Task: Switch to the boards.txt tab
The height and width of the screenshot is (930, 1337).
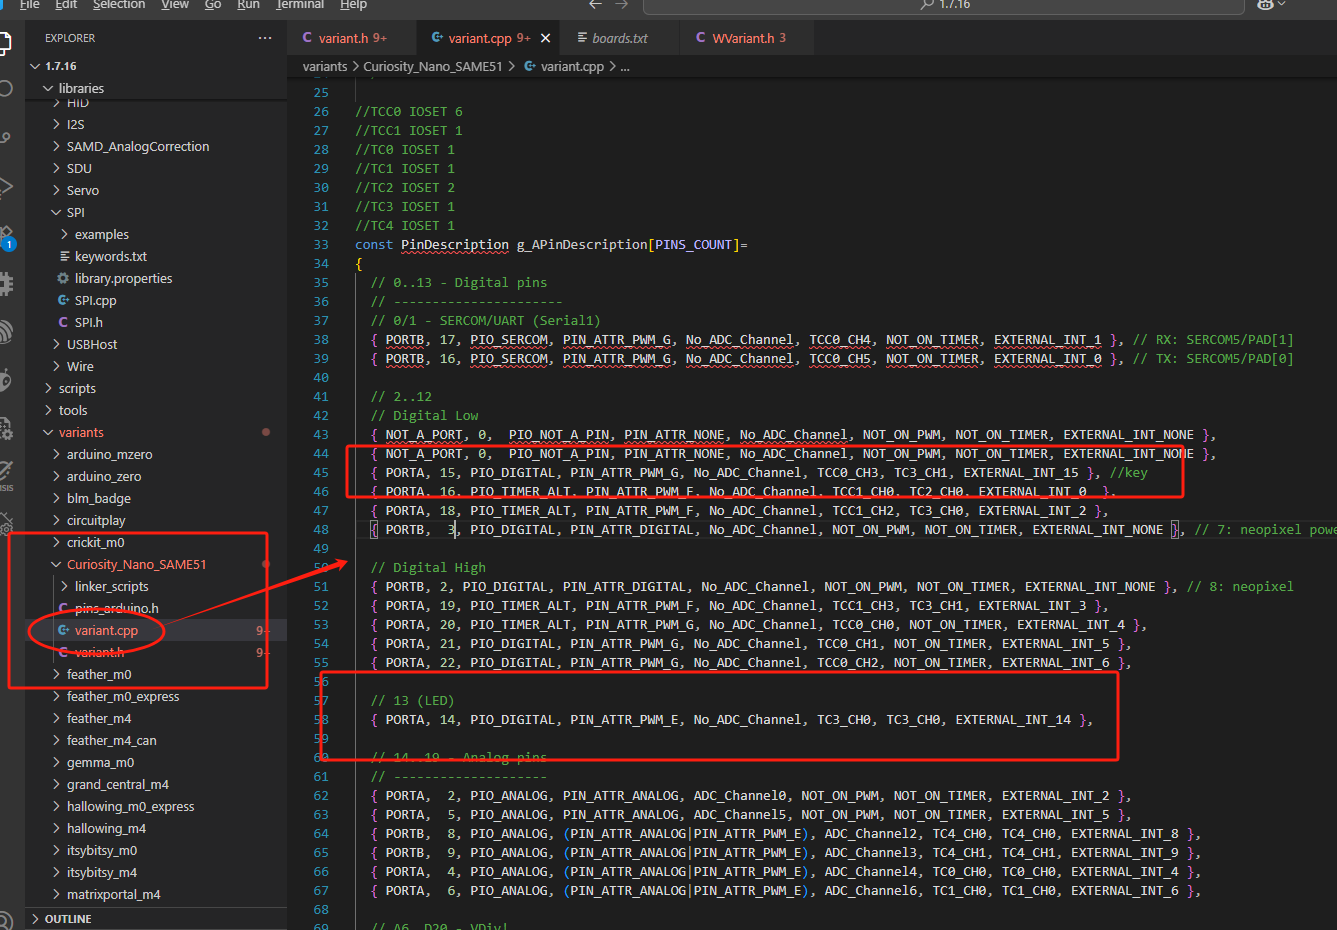Action: [620, 38]
